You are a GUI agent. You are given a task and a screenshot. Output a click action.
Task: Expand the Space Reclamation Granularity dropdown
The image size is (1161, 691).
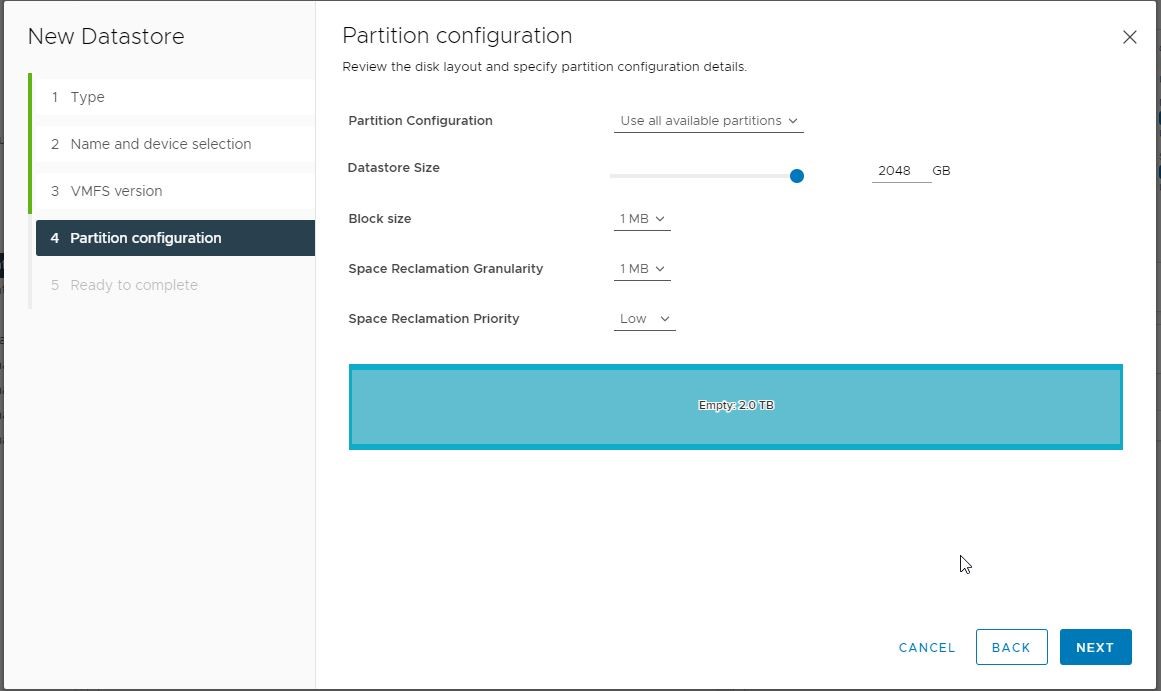(x=641, y=268)
